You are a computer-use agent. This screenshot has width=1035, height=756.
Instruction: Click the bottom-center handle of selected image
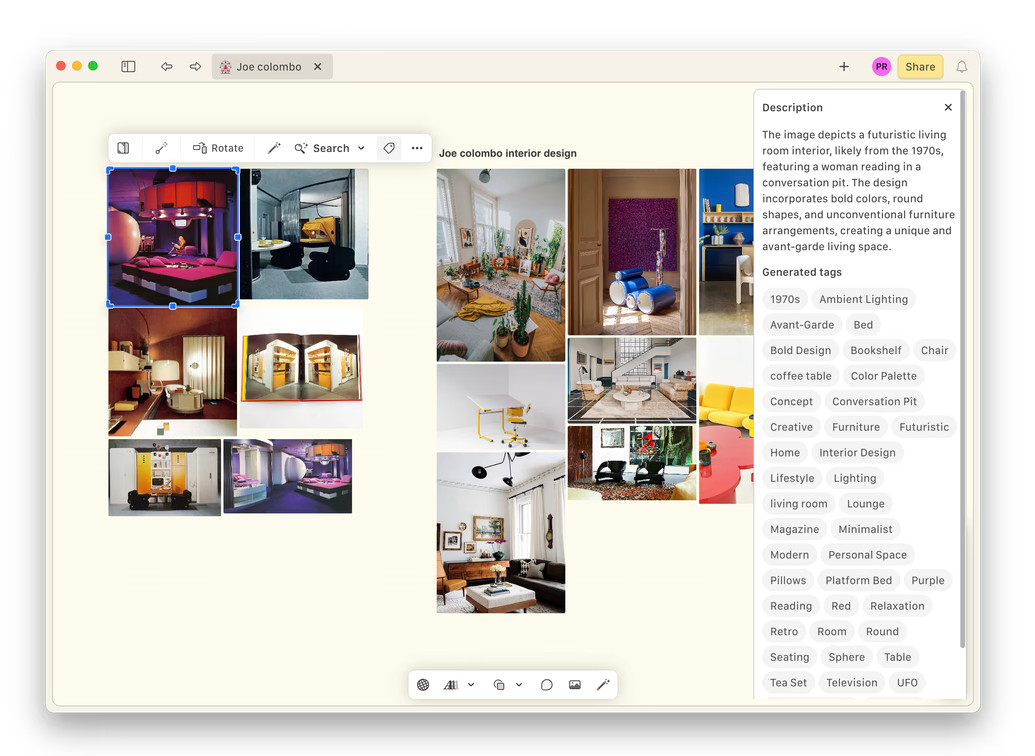[173, 306]
